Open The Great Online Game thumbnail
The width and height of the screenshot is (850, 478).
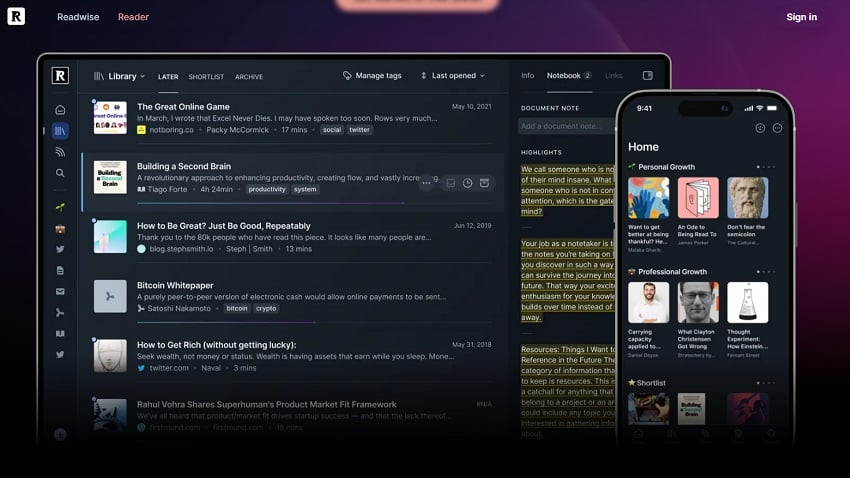[110, 118]
